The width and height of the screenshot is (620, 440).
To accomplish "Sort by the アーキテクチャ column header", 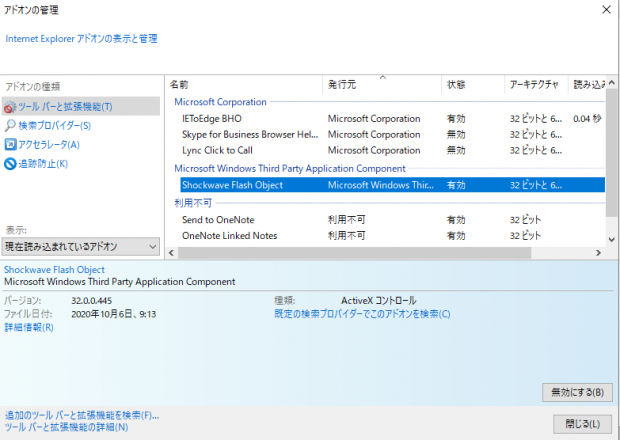I will coord(536,85).
